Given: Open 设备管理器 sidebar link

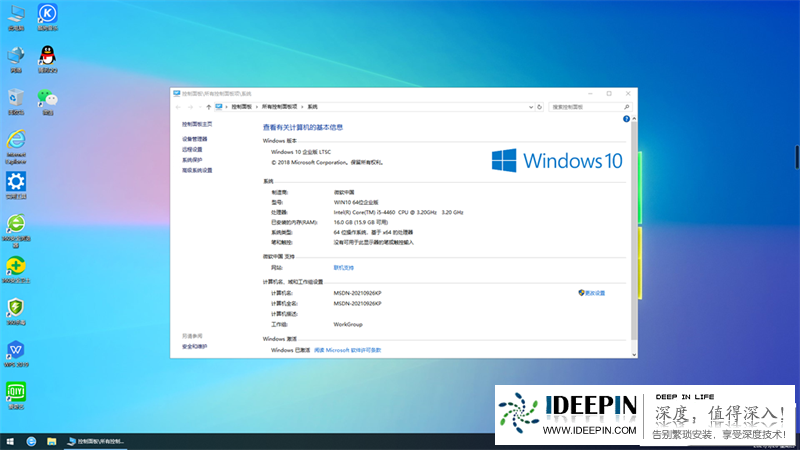Looking at the screenshot, I should 194,139.
